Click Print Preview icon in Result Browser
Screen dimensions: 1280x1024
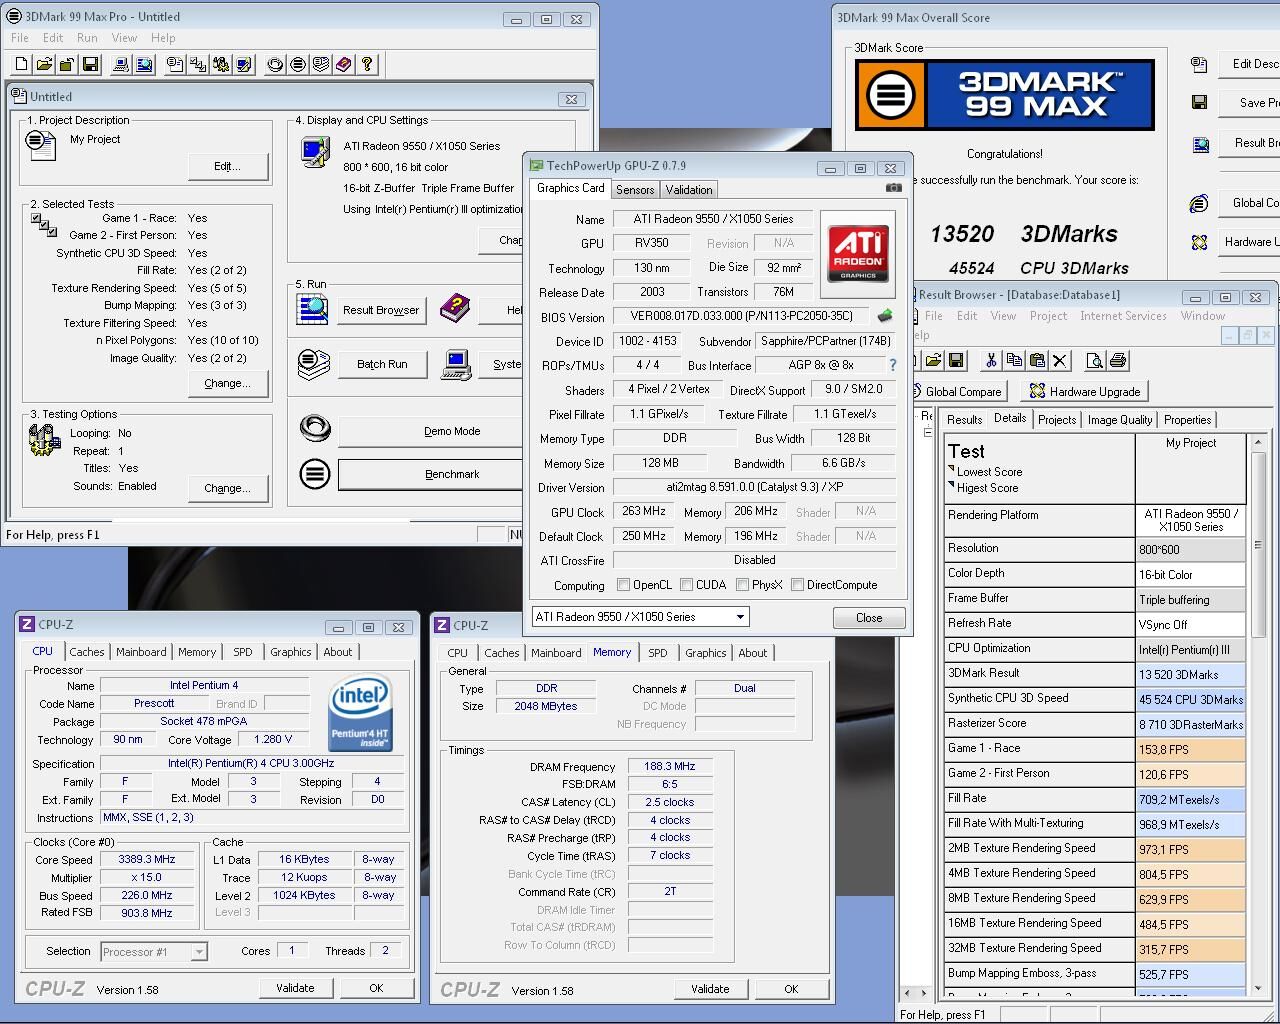pos(1095,360)
